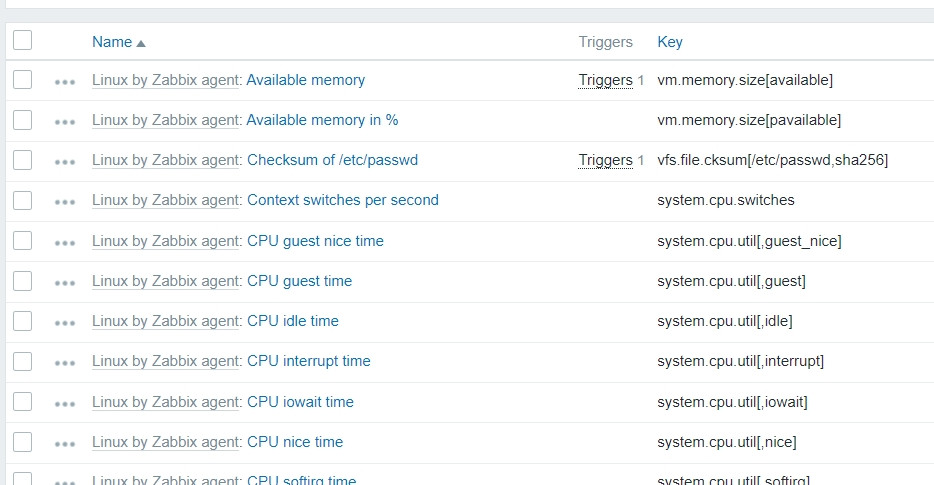
Task: Open three-dot menu for Context switches per second
Action: point(65,201)
